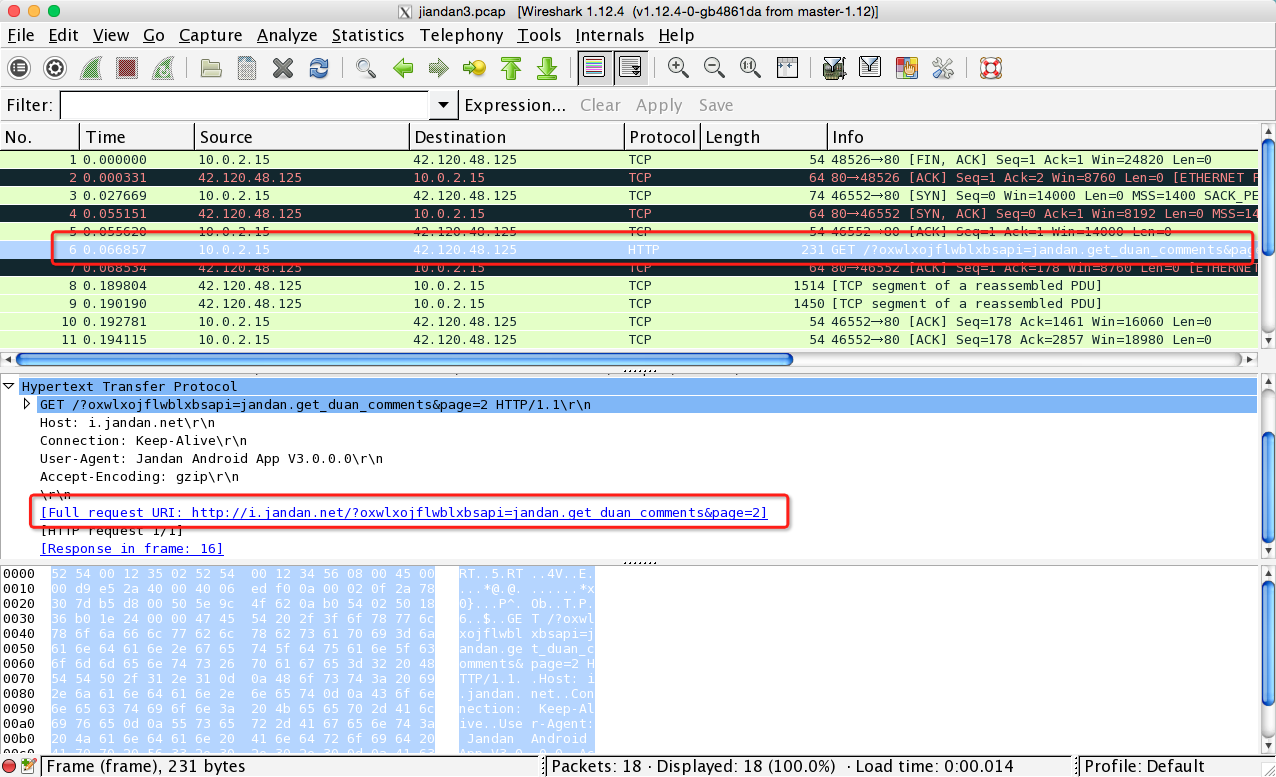Follow the Full request URI link
This screenshot has width=1276, height=777.
coord(404,513)
